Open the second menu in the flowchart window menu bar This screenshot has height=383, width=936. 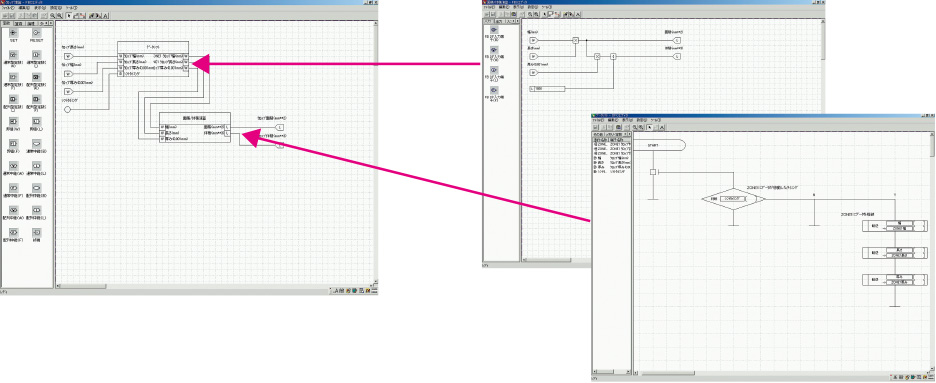pos(612,121)
